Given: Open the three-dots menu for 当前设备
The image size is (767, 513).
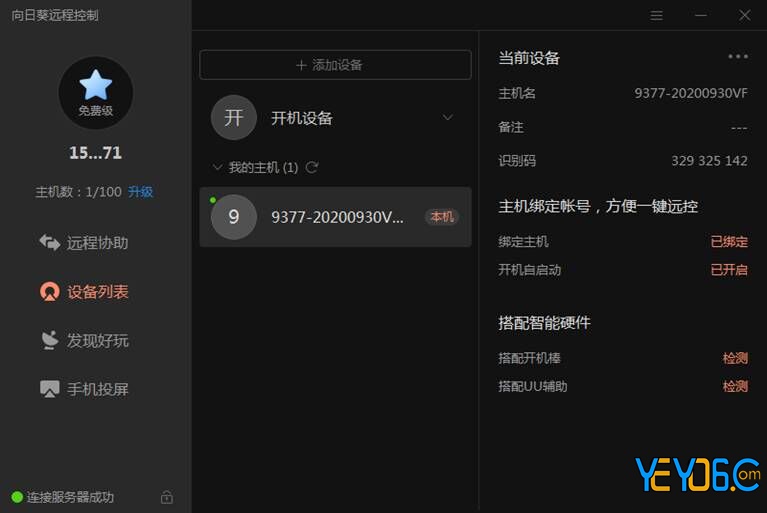Looking at the screenshot, I should point(738,57).
